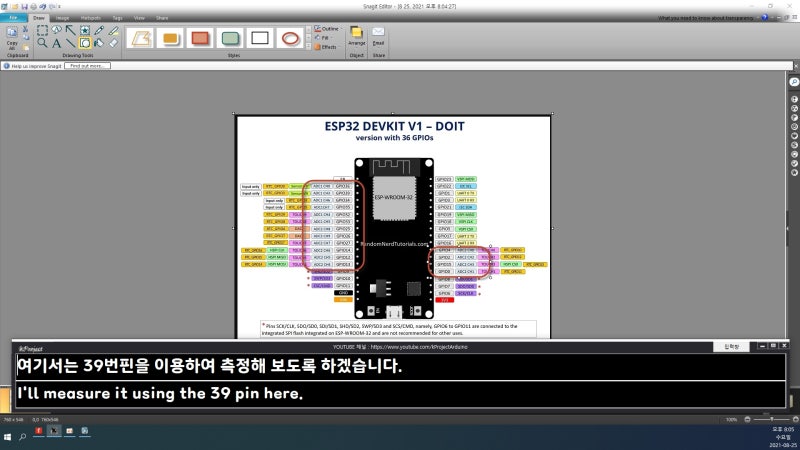Open the Windows Start menu
The width and height of the screenshot is (800, 450).
(7, 437)
